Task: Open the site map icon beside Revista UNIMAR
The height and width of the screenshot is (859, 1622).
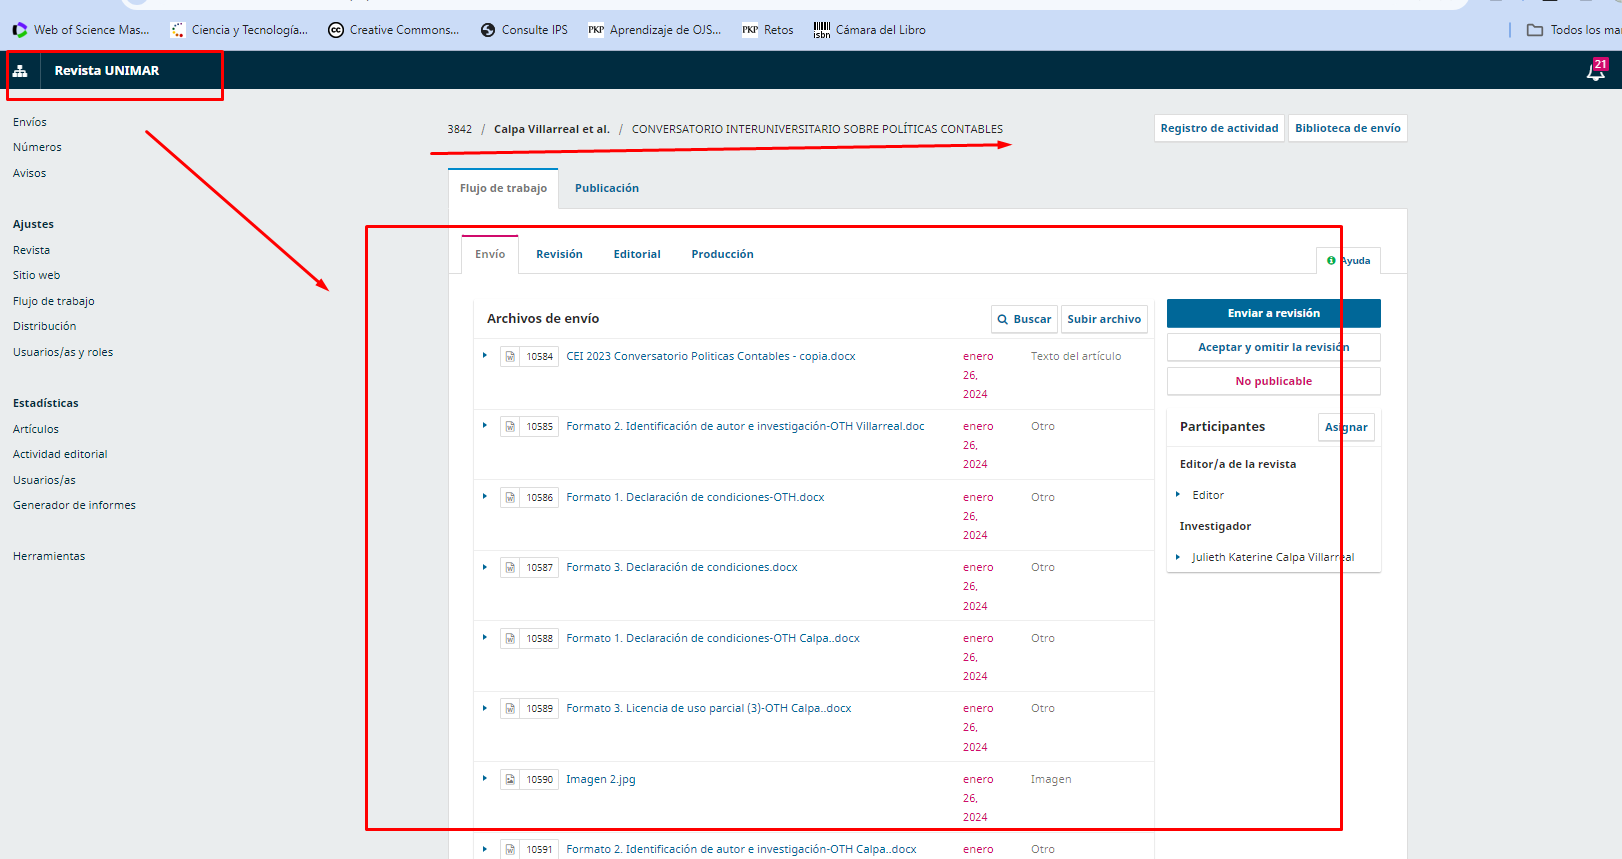Action: 20,71
